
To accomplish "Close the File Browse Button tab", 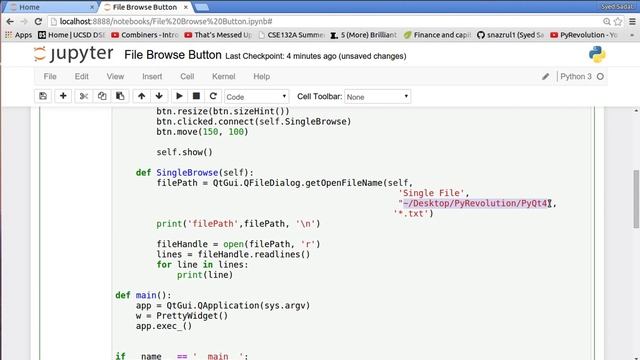I will 186,7.
